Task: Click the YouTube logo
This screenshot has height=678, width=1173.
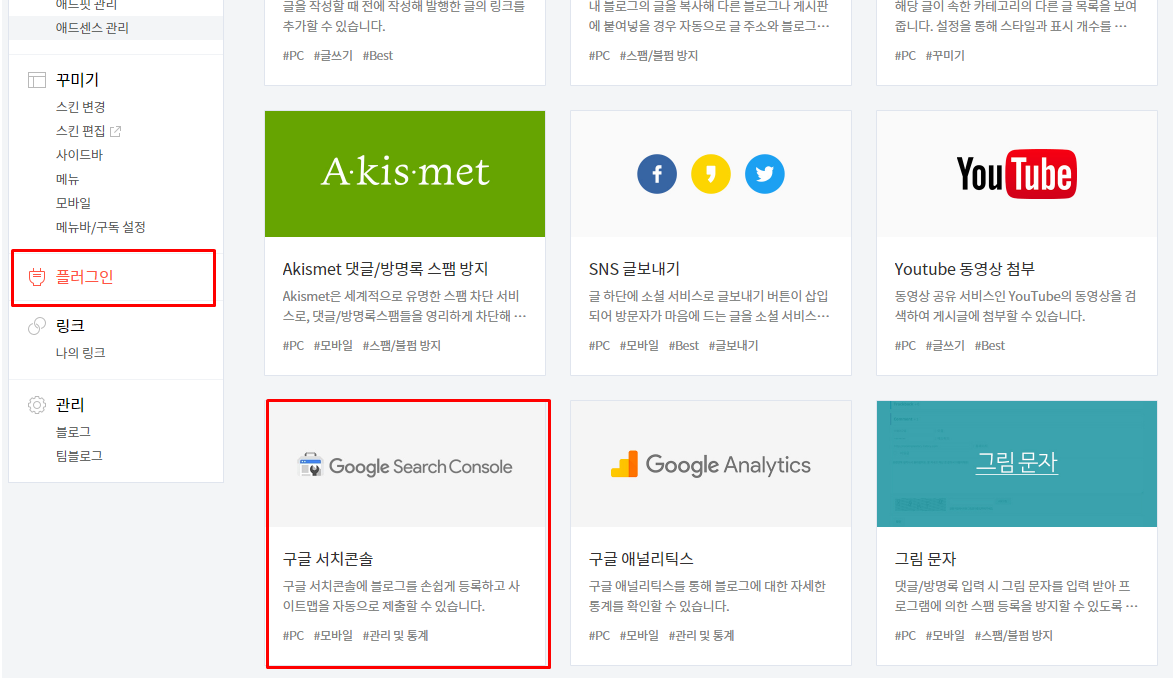Action: [x=1017, y=174]
